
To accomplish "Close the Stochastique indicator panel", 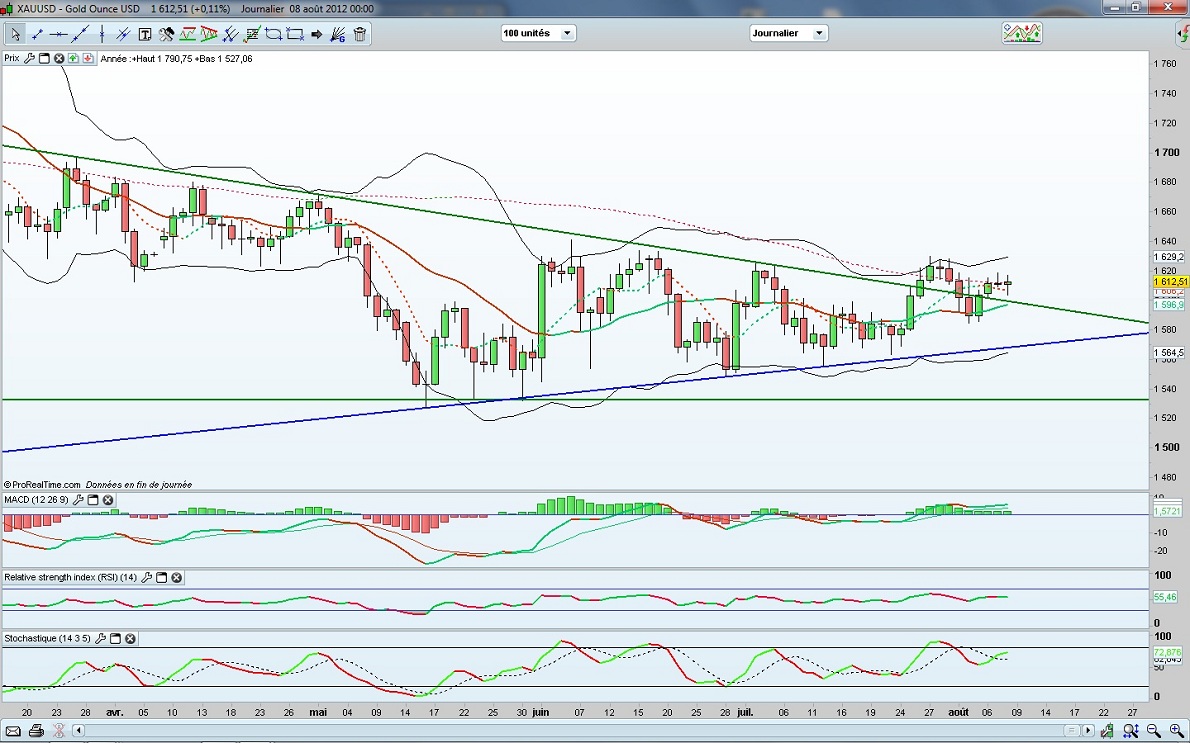I will click(130, 638).
